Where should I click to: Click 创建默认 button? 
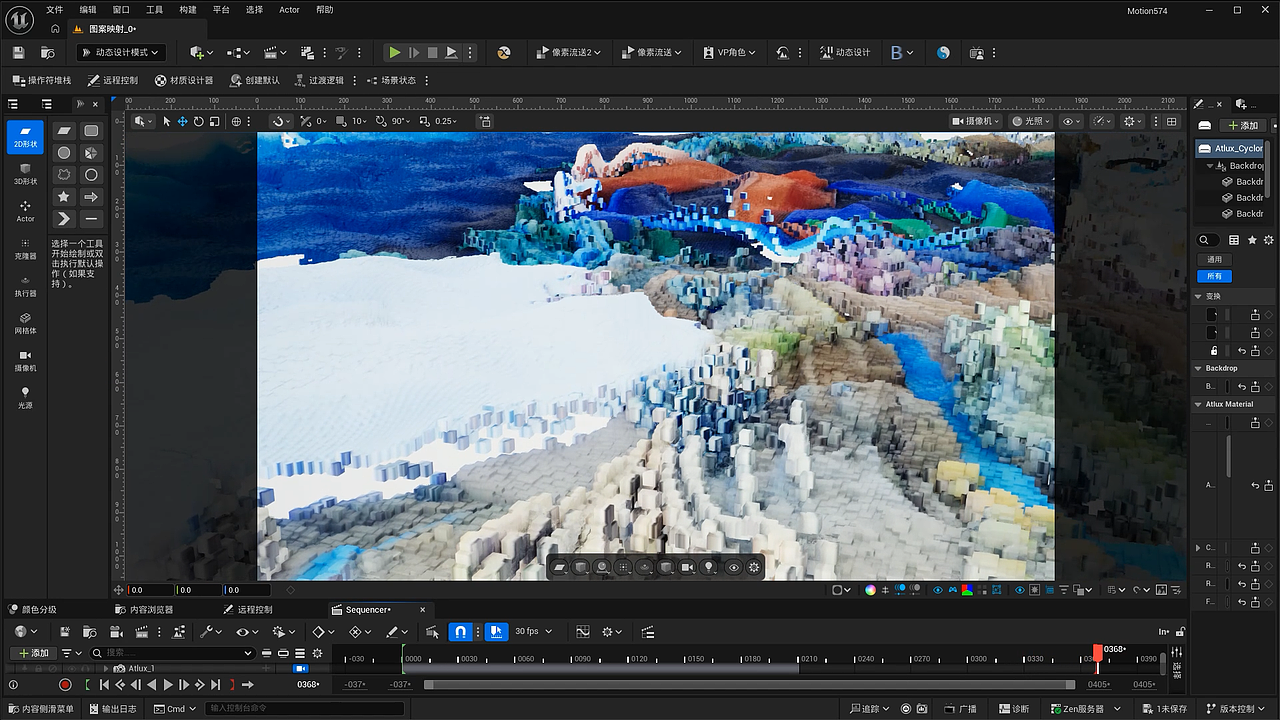(x=255, y=80)
